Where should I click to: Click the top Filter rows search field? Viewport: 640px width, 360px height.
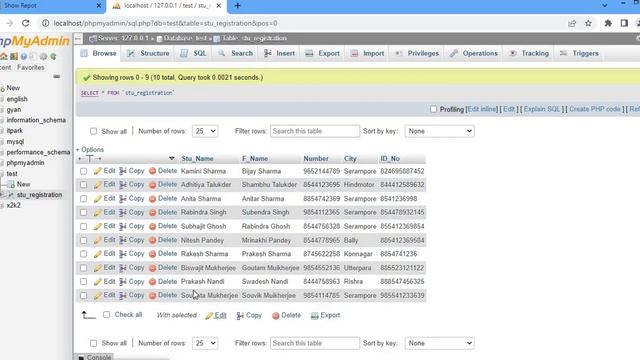[315, 131]
